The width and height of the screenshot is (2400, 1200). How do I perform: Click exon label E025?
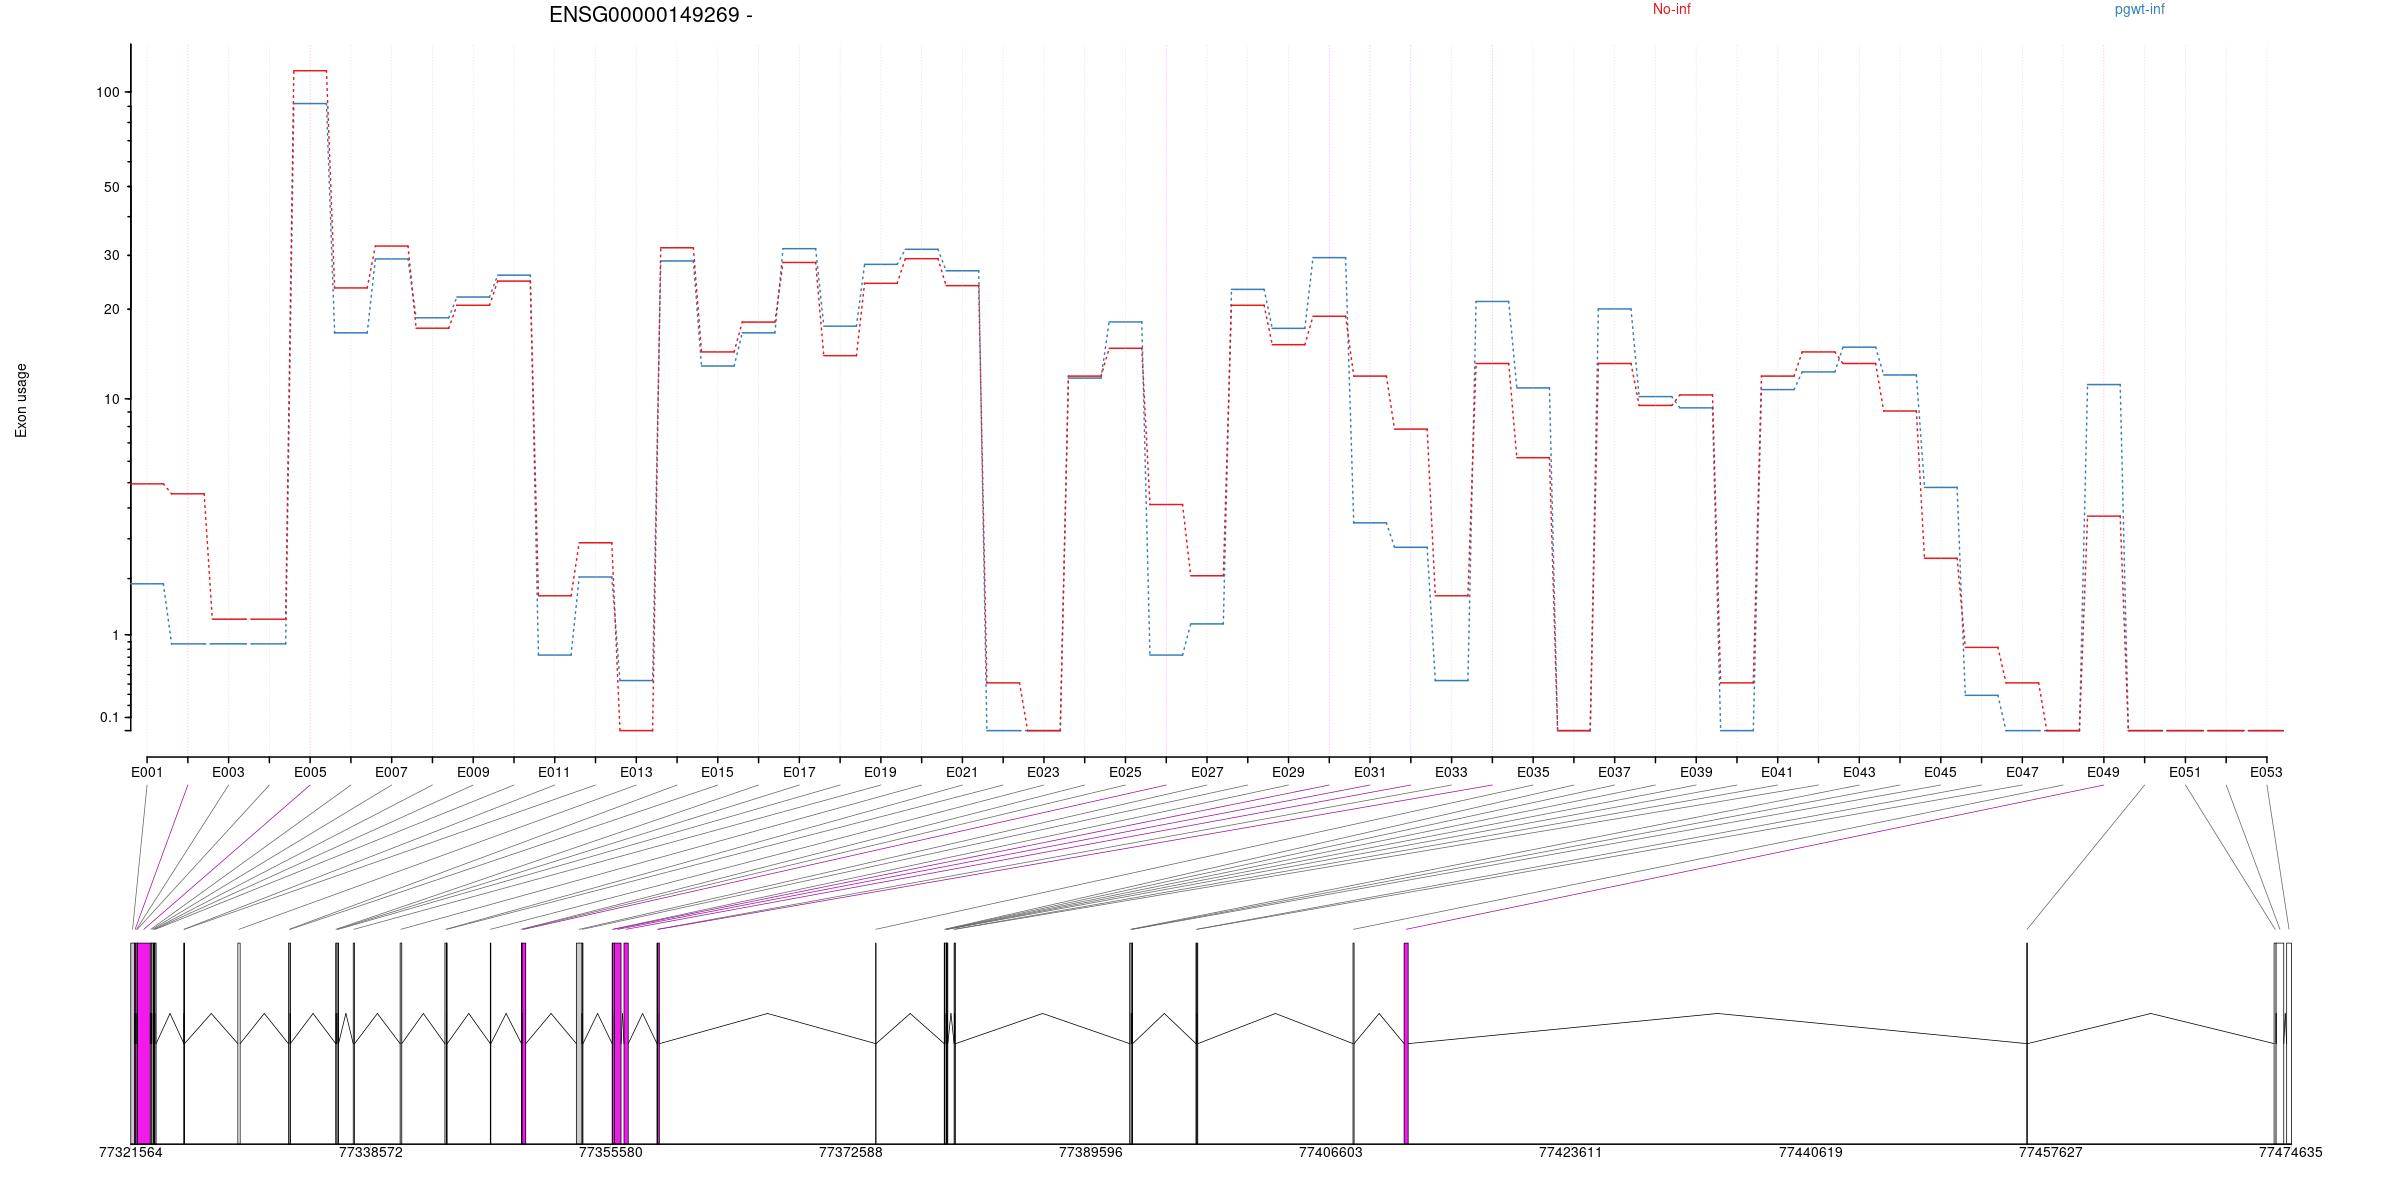[x=1125, y=772]
